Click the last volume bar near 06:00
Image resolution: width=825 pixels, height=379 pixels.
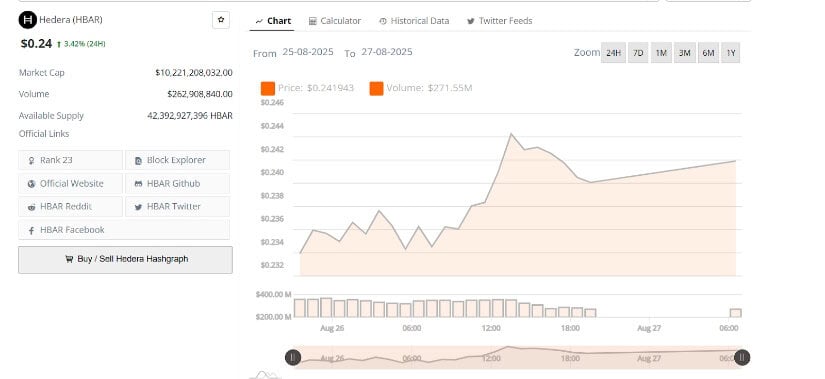736,313
